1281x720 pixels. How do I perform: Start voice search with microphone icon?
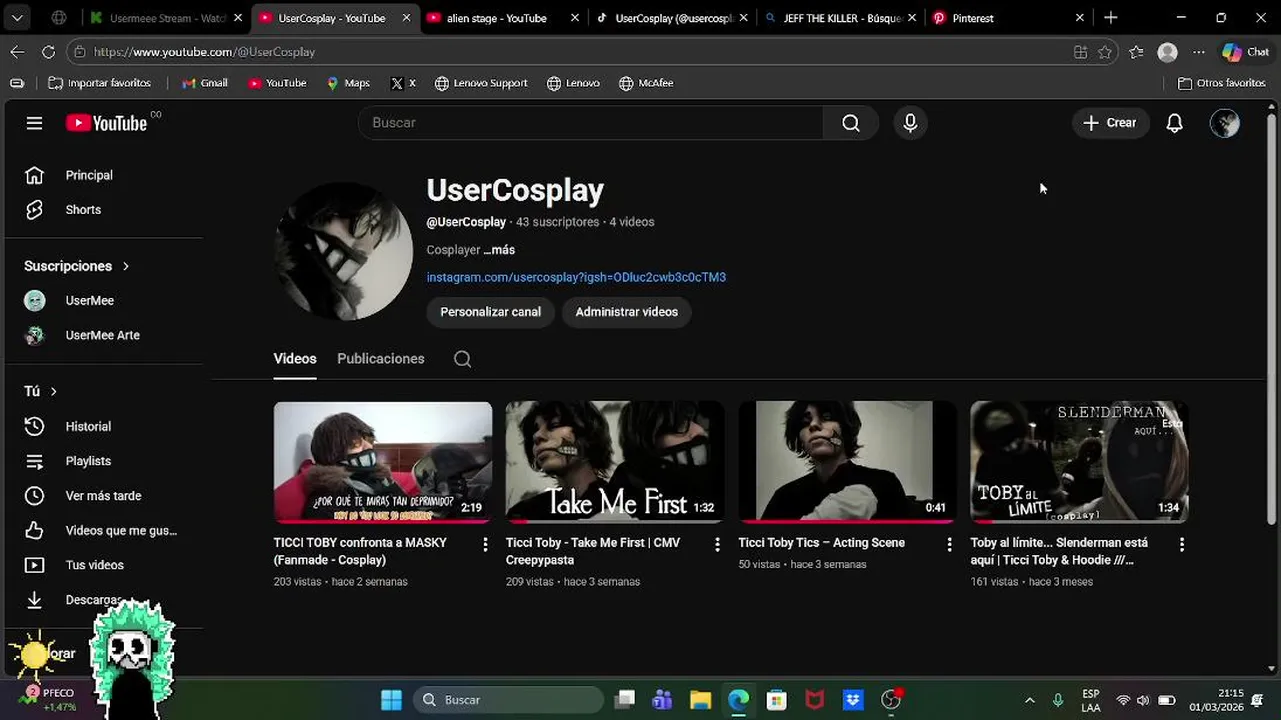coord(910,123)
